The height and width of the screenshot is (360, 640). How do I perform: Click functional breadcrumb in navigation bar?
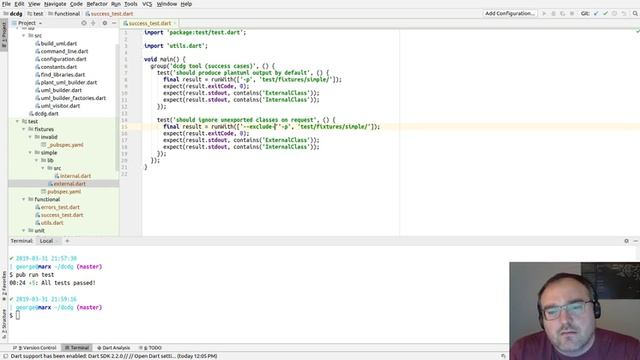pyautogui.click(x=64, y=13)
